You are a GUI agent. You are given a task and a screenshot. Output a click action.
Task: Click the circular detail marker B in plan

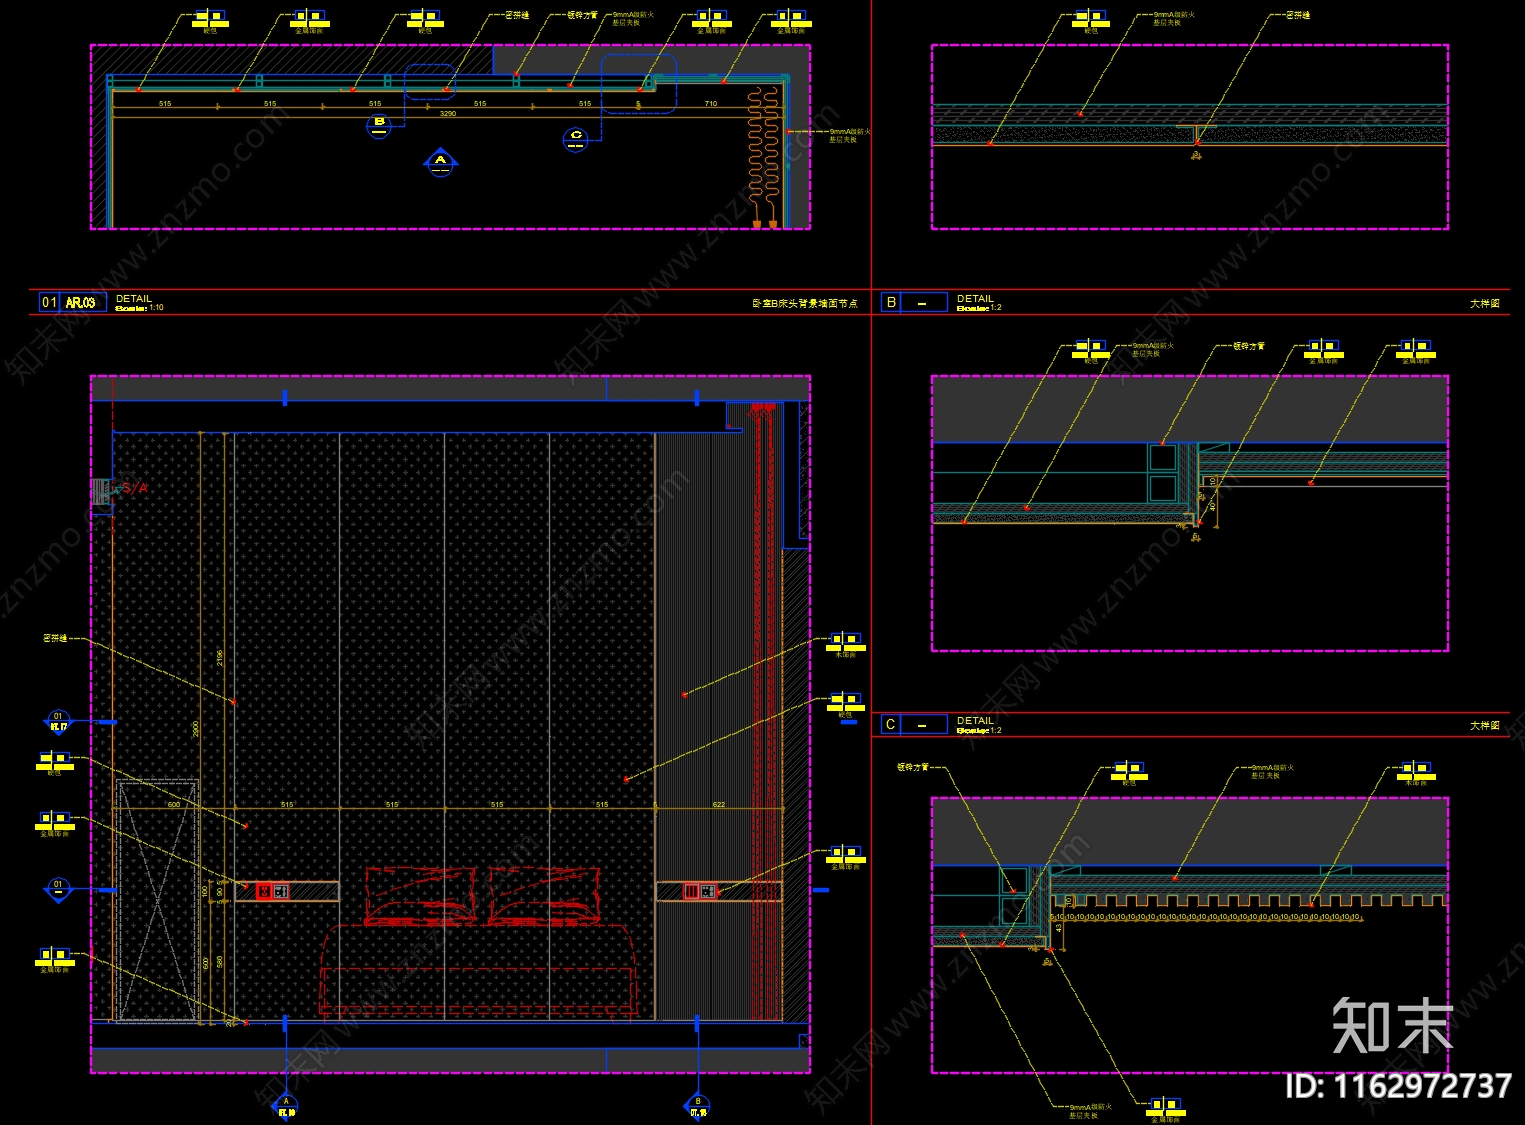tap(378, 126)
